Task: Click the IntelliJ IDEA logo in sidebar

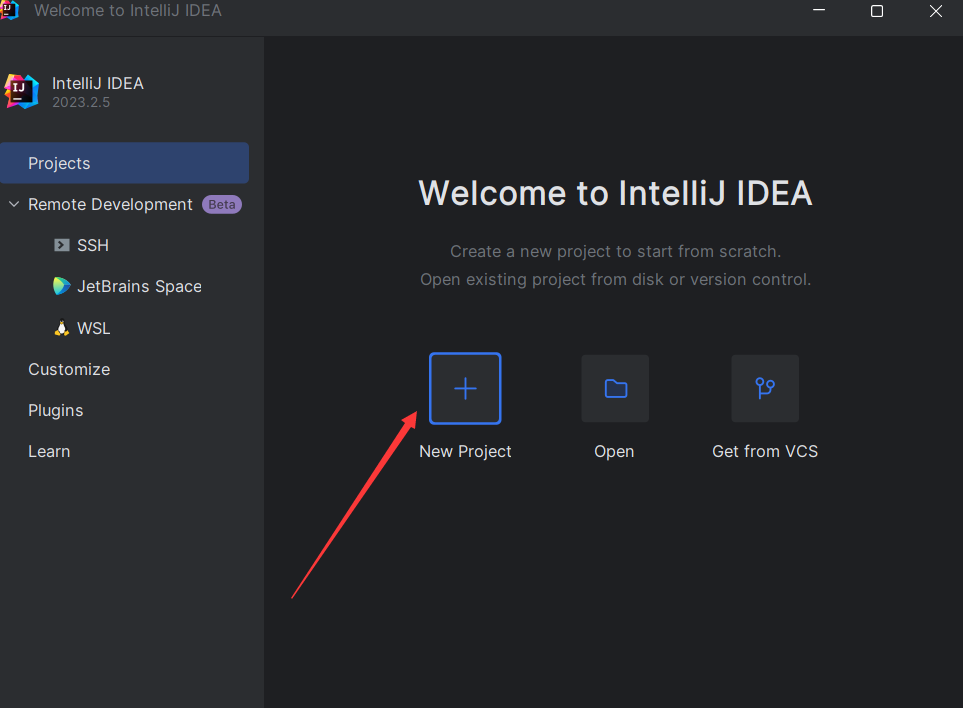Action: coord(21,91)
